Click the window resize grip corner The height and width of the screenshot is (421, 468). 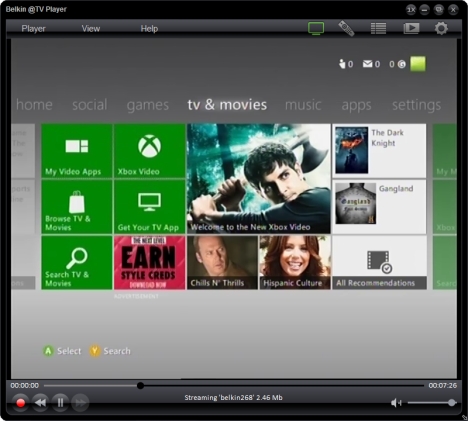[x=465, y=418]
